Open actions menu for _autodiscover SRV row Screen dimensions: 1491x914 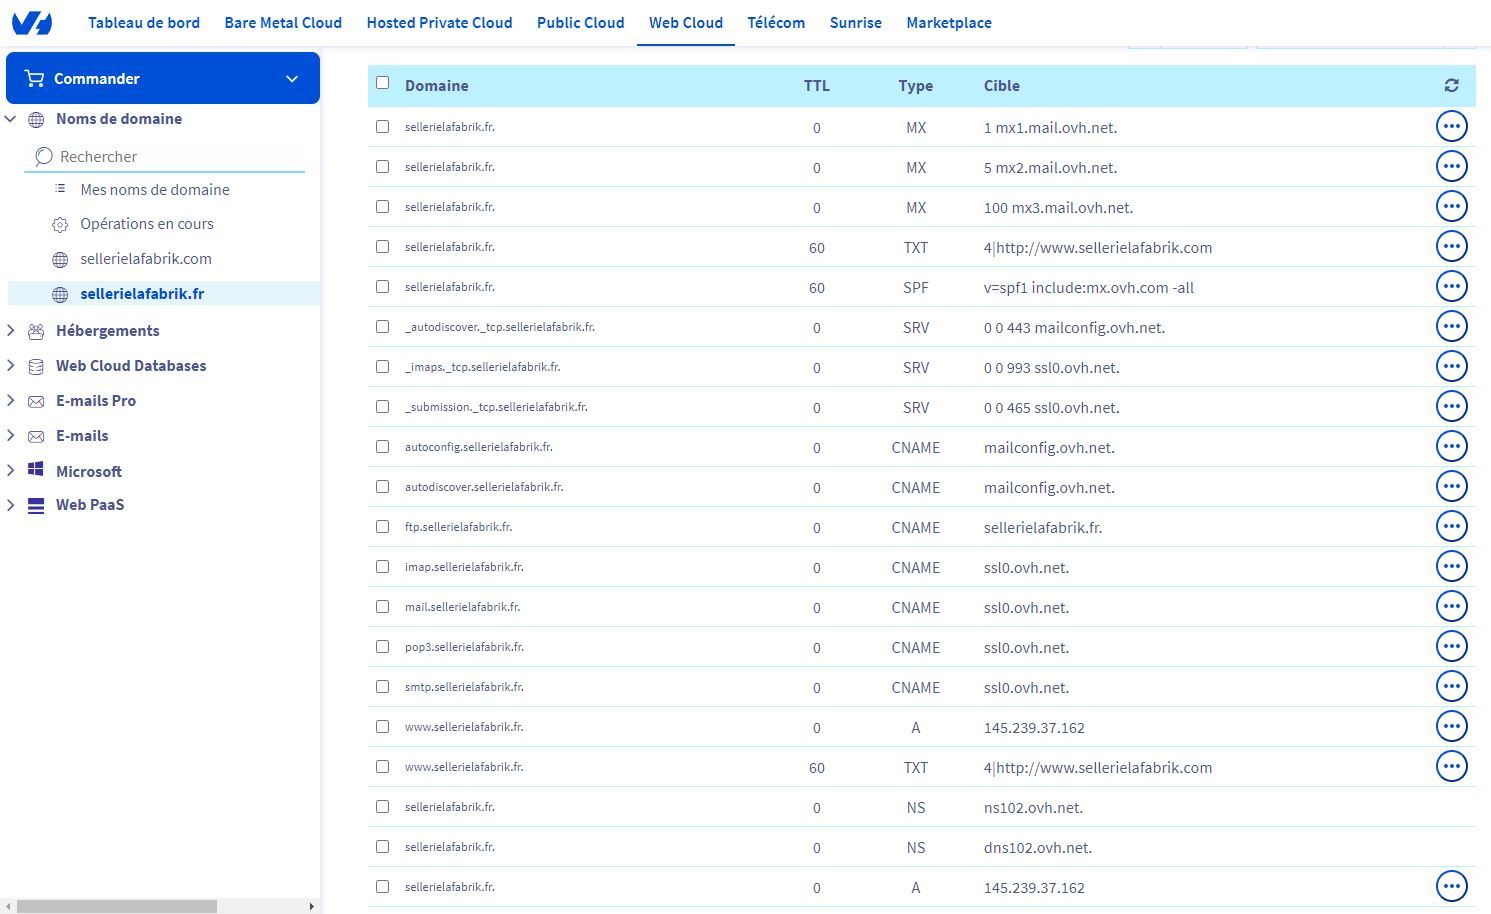tap(1451, 327)
